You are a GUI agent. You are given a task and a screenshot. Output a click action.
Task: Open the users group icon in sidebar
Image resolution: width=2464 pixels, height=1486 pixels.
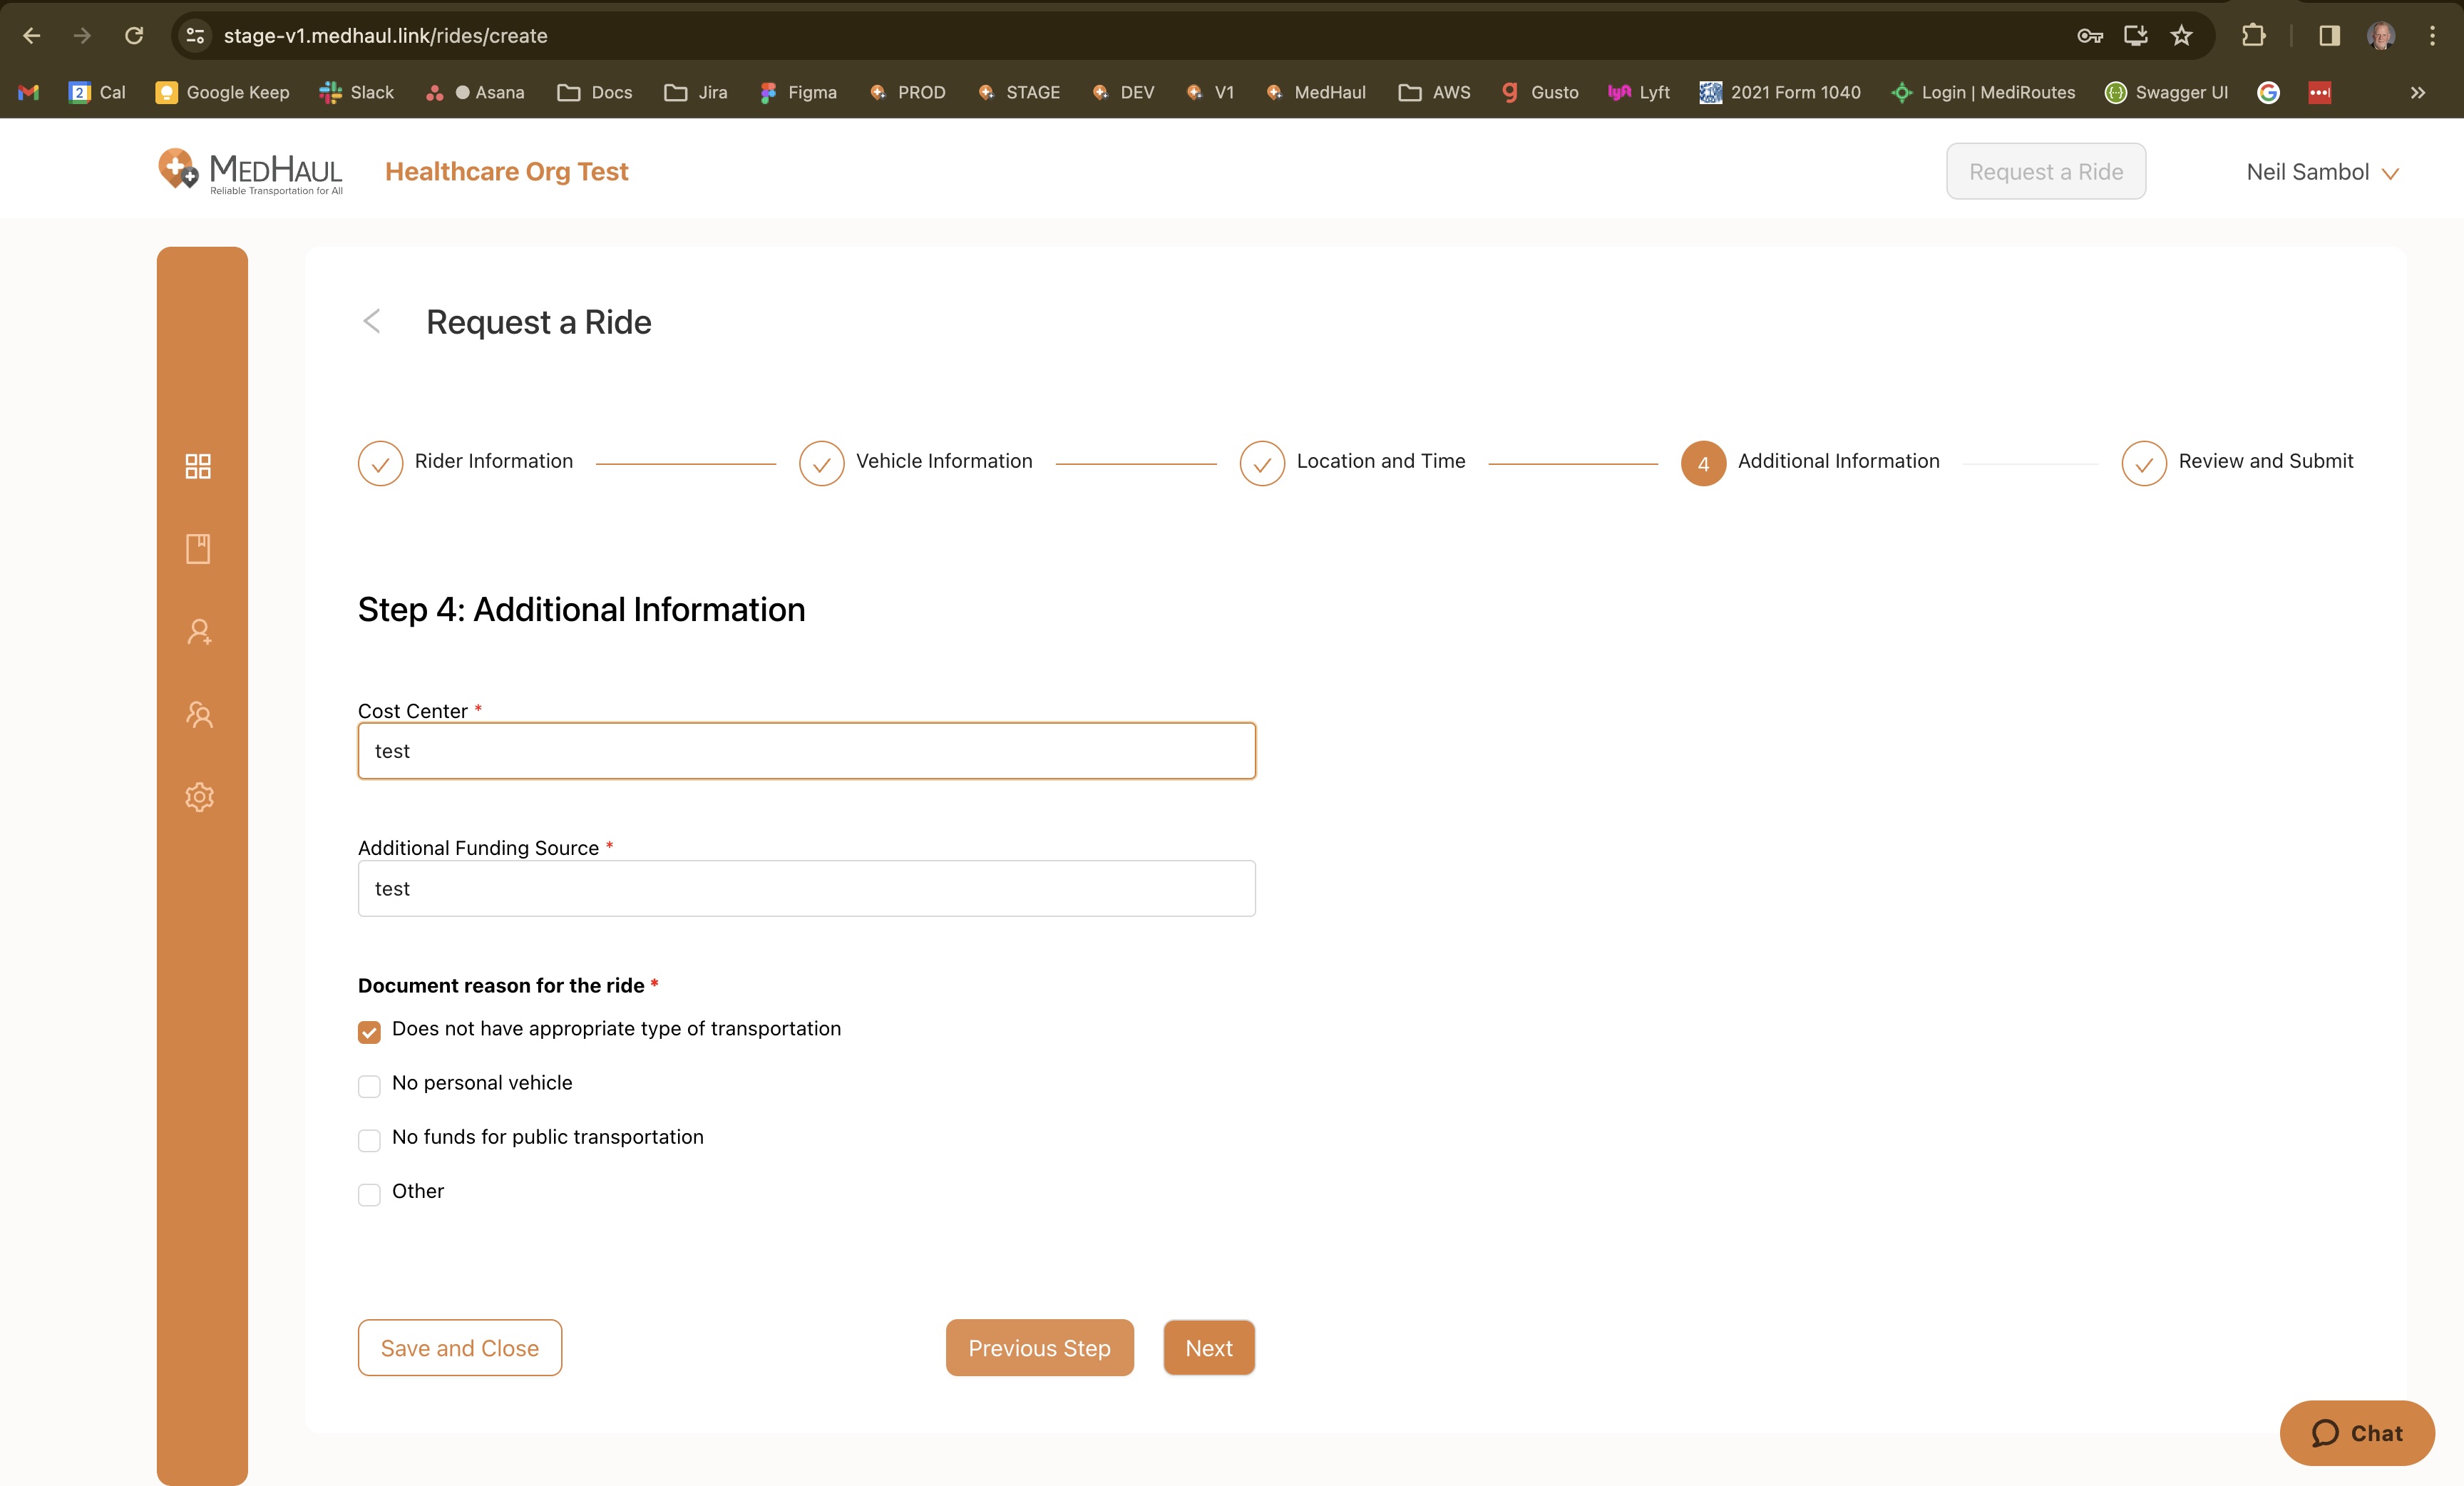coord(199,714)
